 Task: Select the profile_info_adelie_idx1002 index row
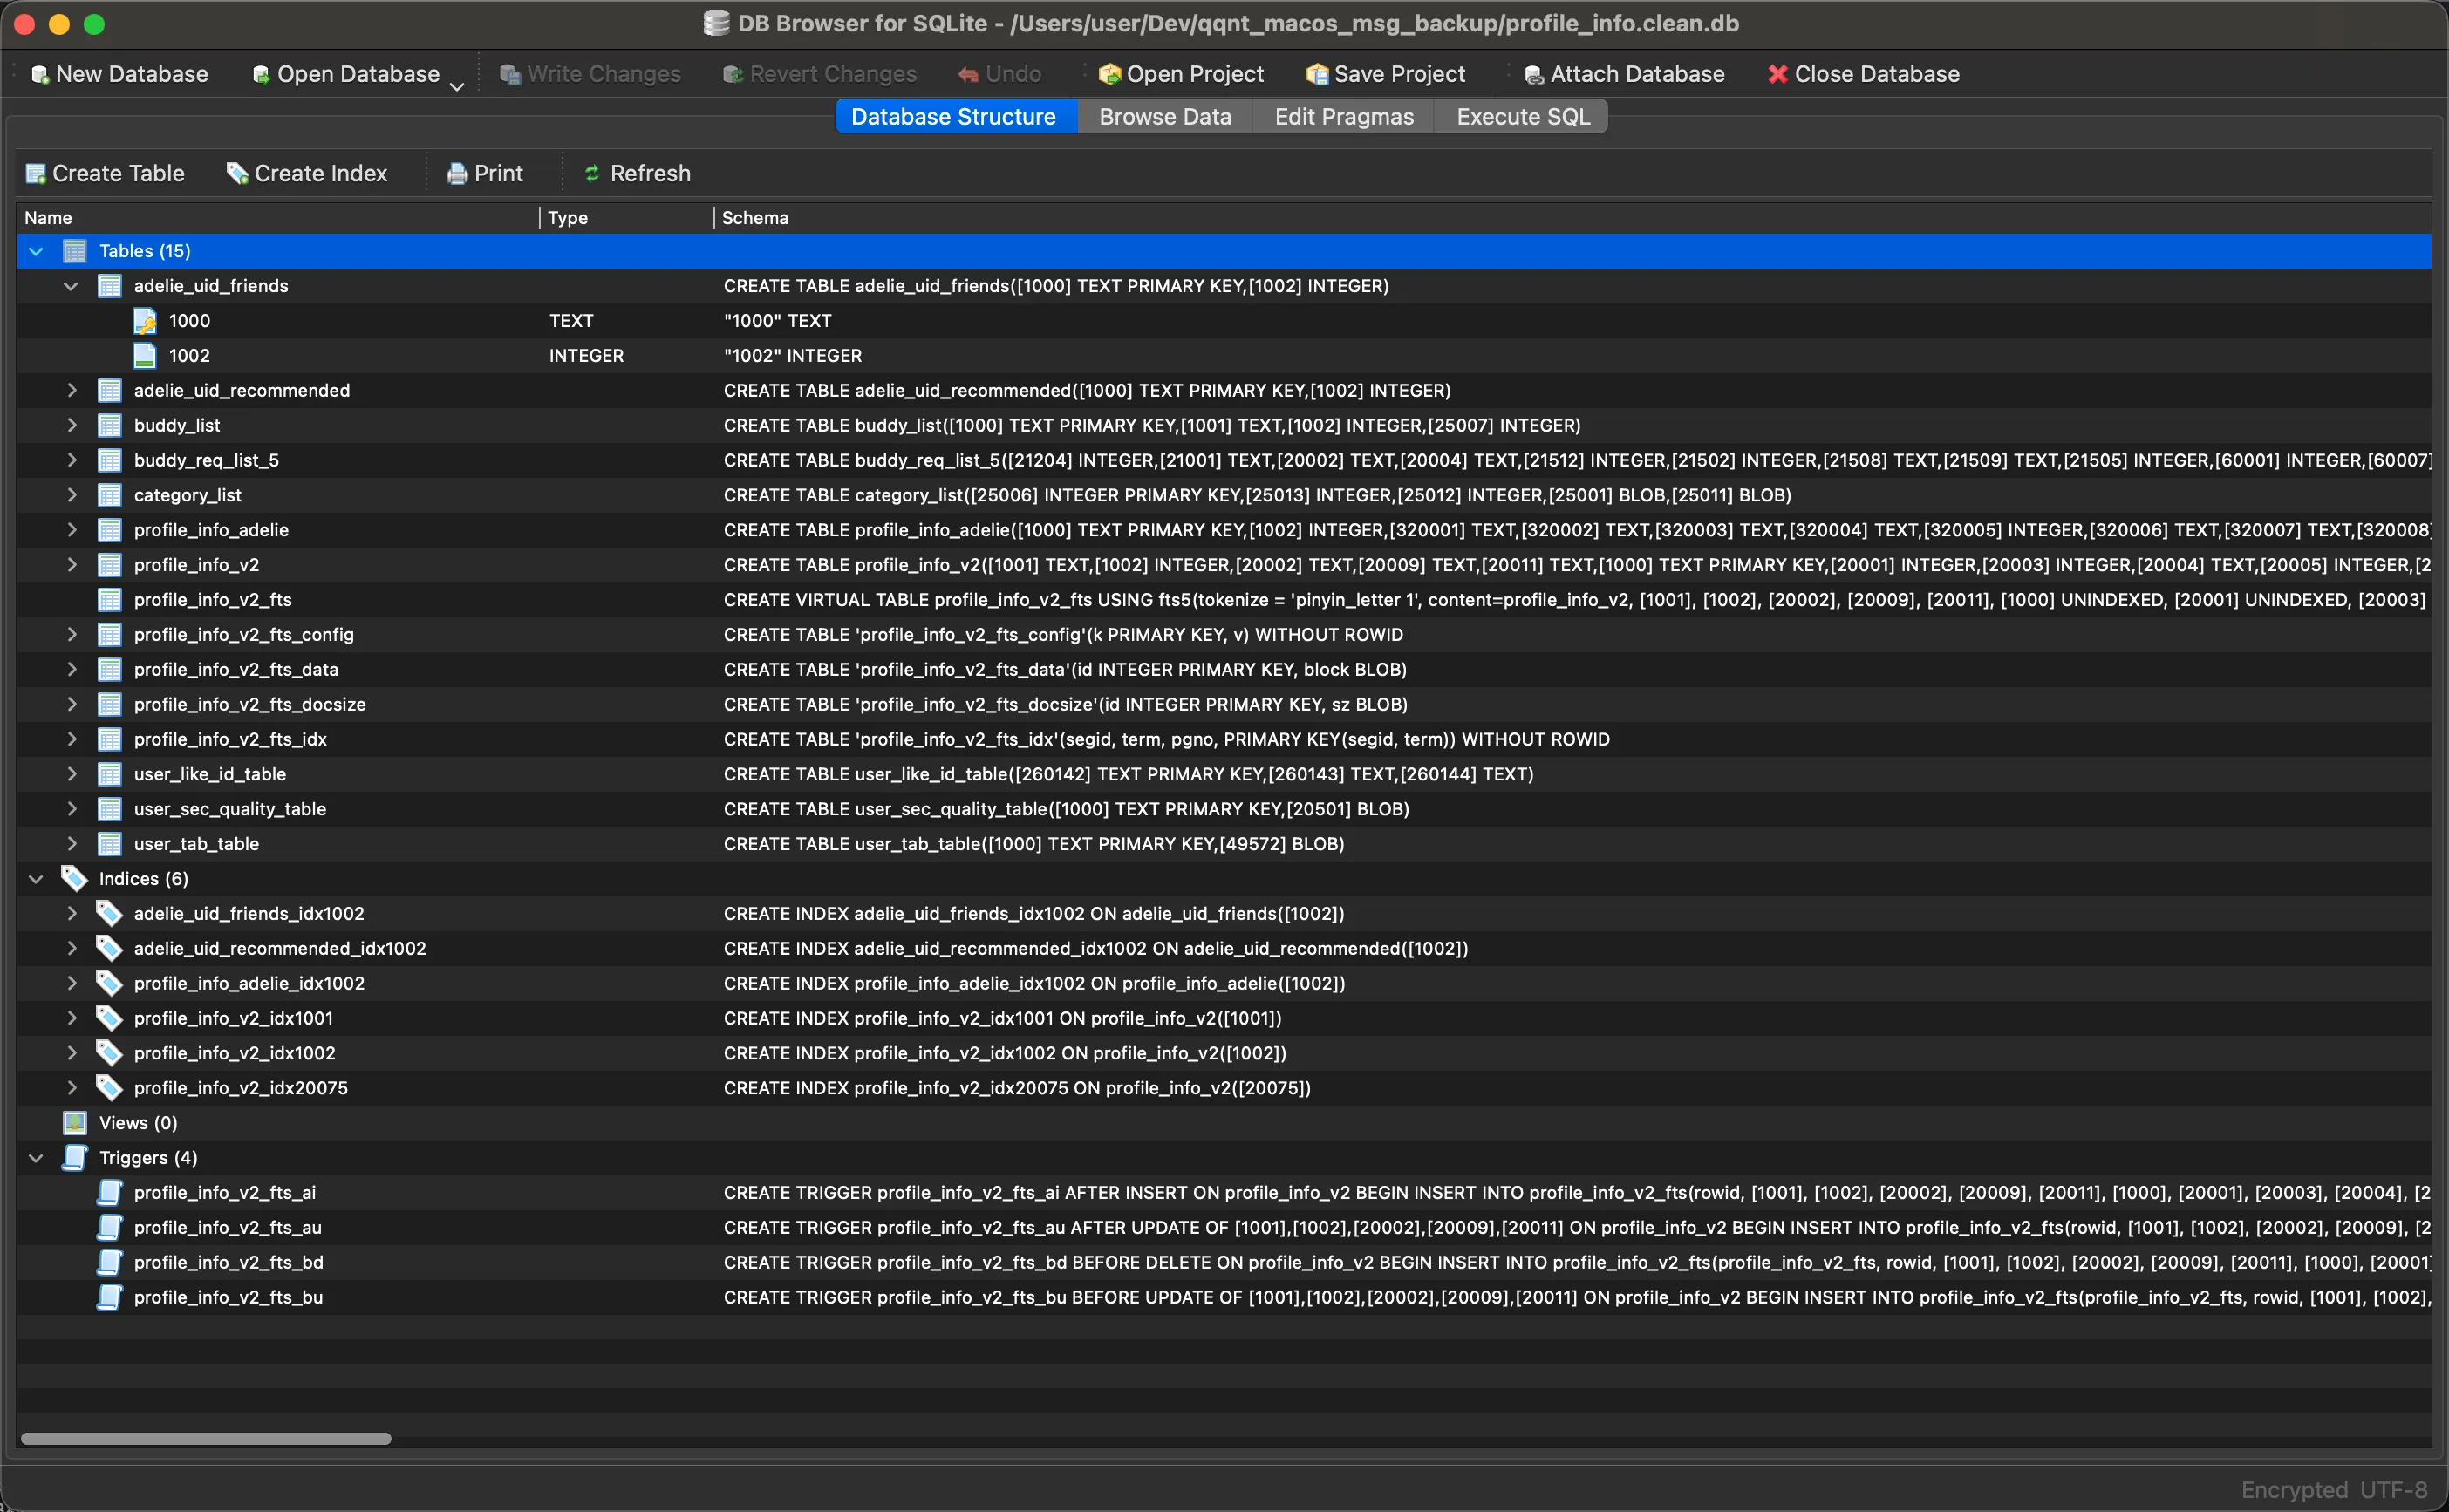point(1224,984)
